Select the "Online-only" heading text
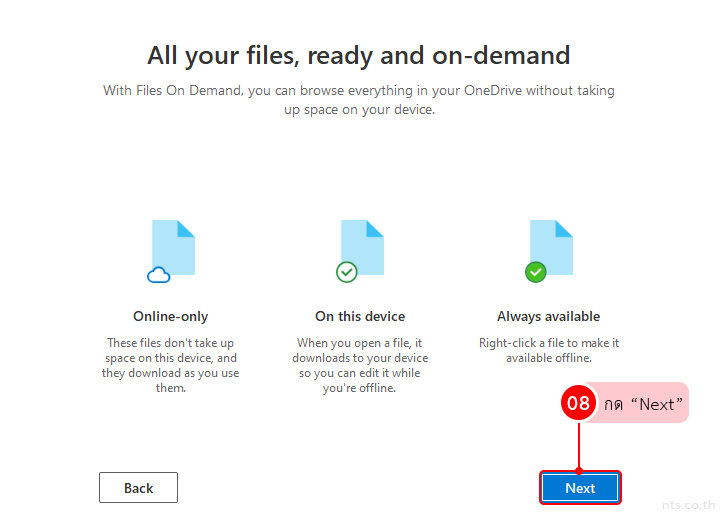Viewport: 720px width, 514px height. tap(170, 316)
